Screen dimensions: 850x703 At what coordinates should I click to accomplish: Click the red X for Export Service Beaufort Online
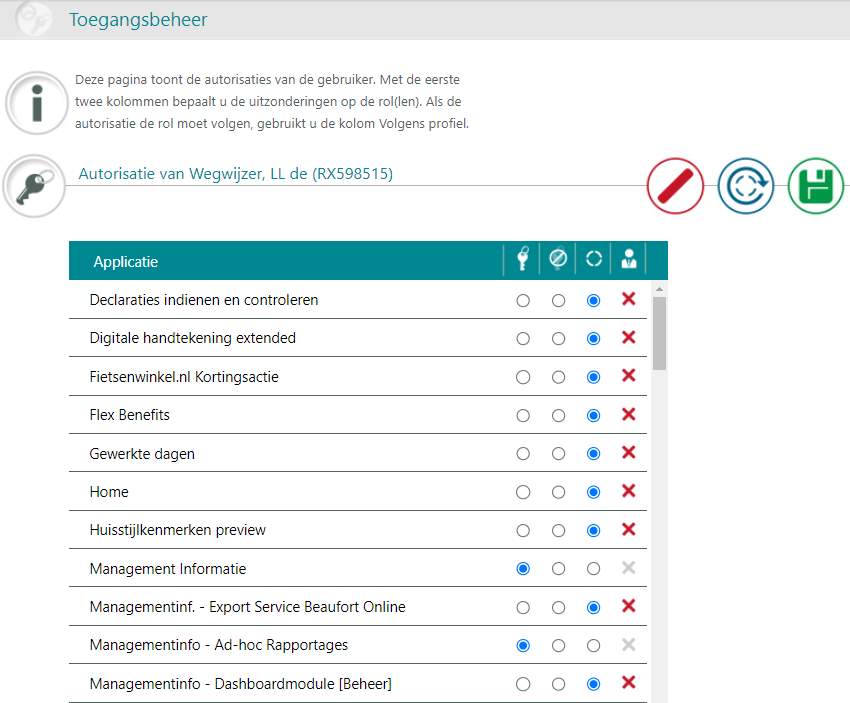pyautogui.click(x=629, y=606)
